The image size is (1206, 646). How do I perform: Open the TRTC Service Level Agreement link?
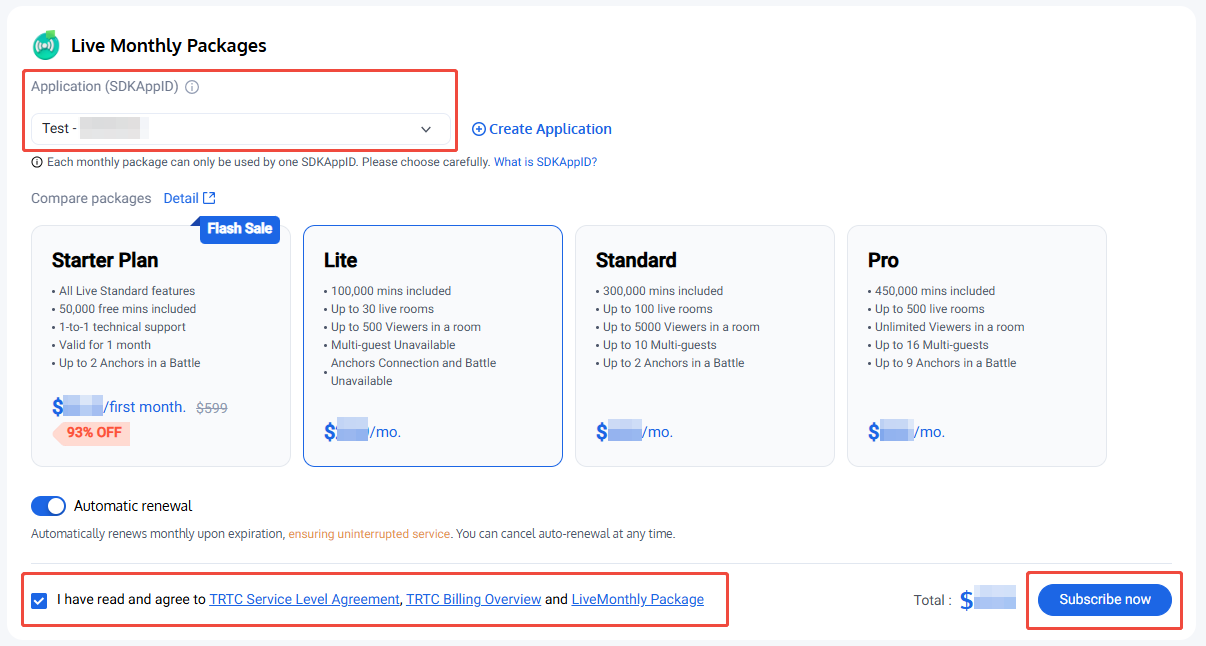[x=304, y=600]
